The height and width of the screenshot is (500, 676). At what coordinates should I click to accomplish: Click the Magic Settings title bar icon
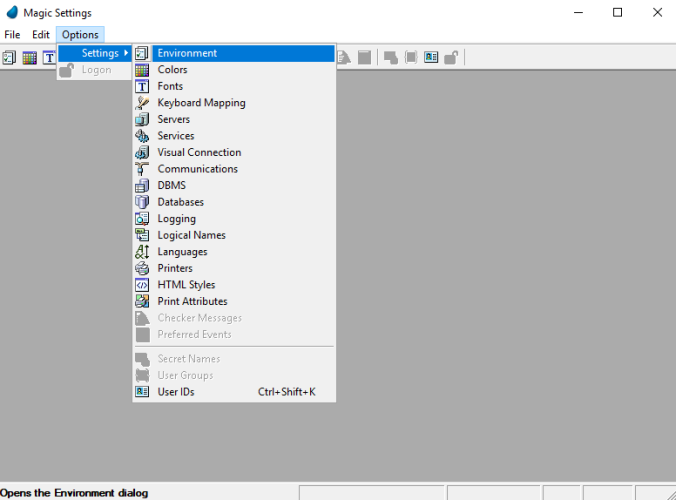pyautogui.click(x=12, y=12)
